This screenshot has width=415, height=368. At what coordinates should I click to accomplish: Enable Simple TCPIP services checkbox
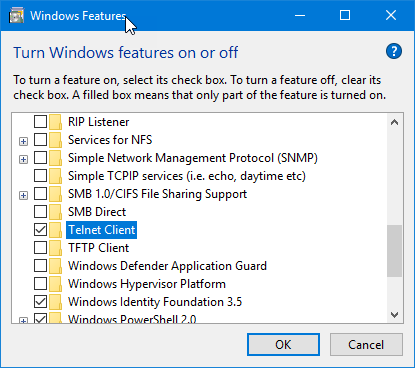coord(40,176)
